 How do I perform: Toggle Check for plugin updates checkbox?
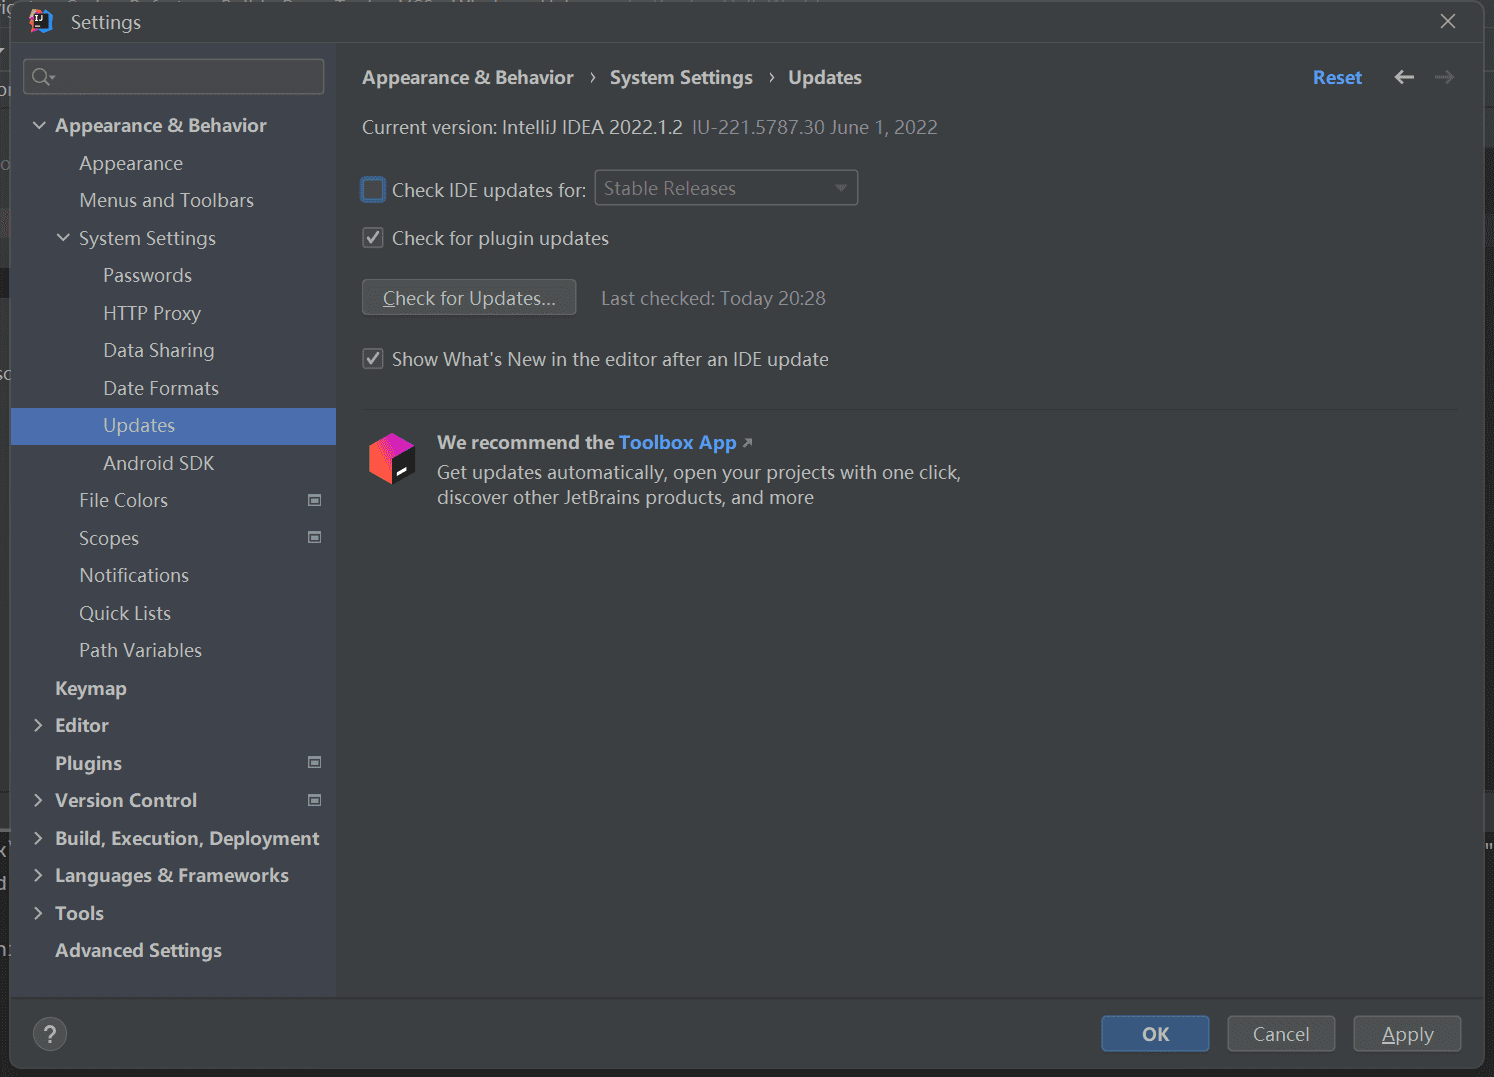coord(373,238)
